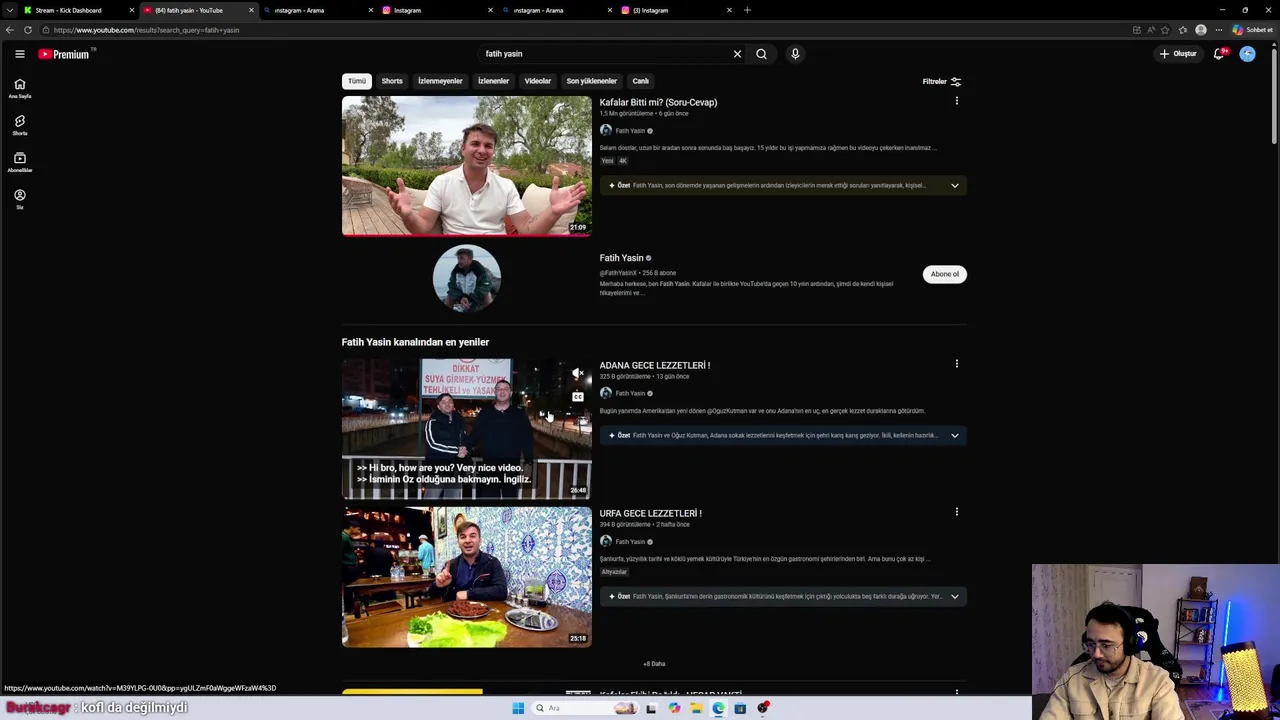Open the Siz (You) sidebar icon

(19, 199)
